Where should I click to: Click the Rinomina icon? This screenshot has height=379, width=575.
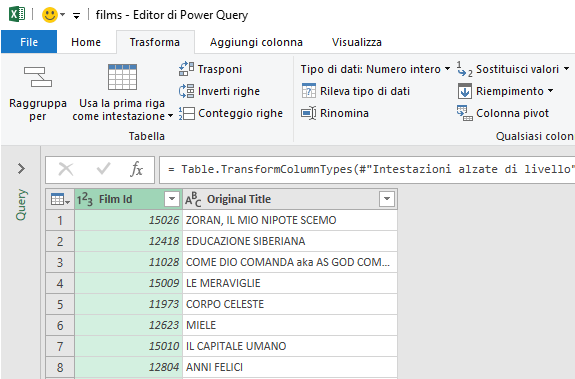pyautogui.click(x=308, y=113)
